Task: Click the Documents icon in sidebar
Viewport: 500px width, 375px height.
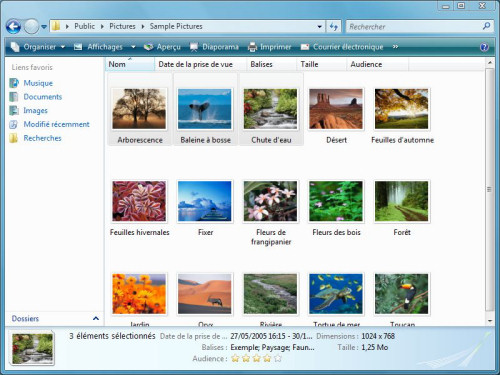Action: tap(14, 97)
